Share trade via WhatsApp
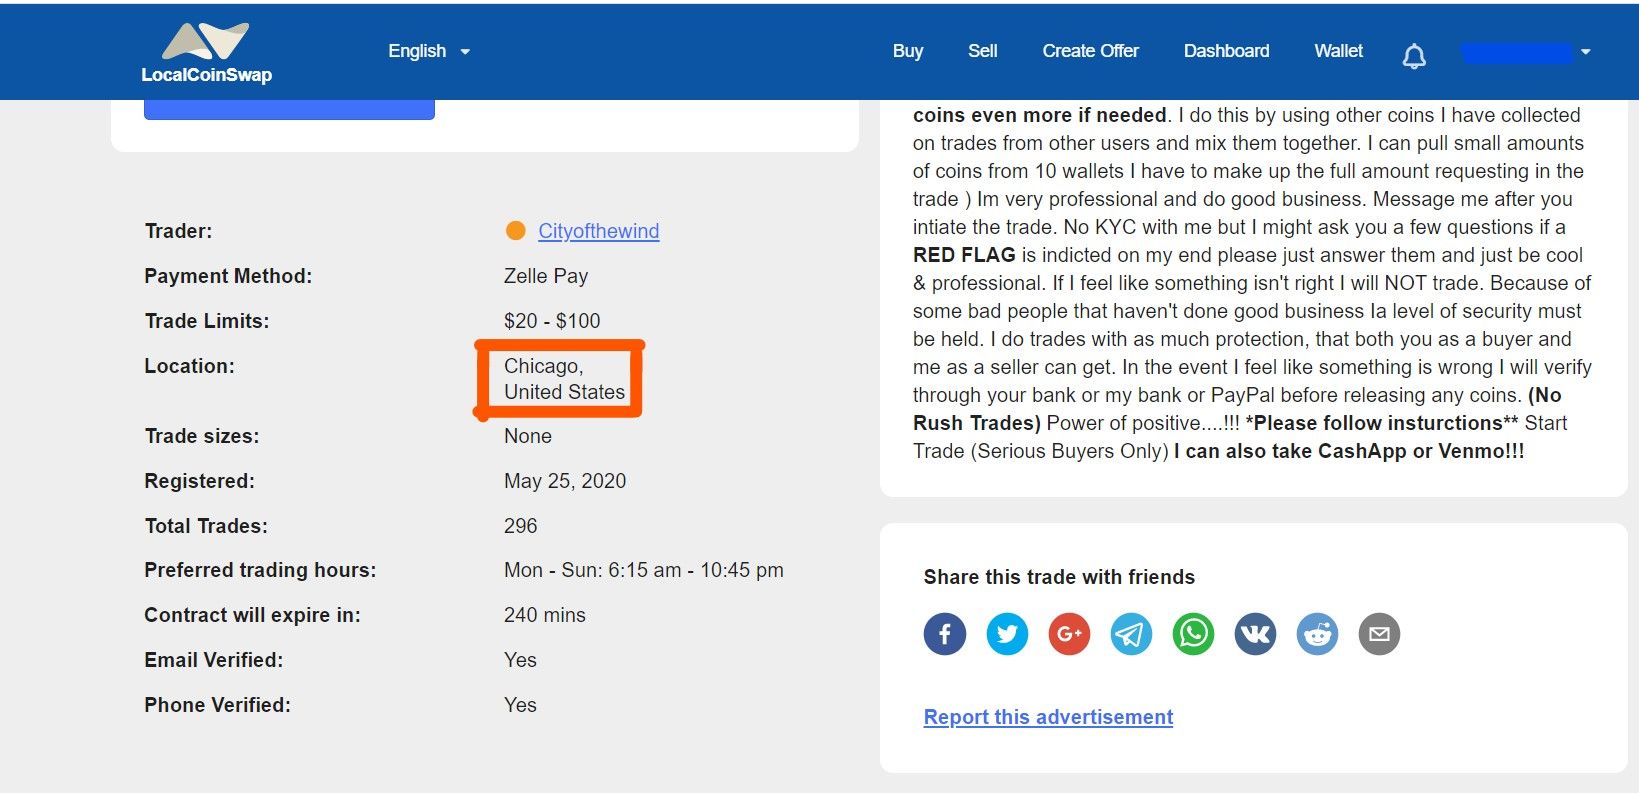Viewport: 1639px width, 793px height. pos(1193,634)
